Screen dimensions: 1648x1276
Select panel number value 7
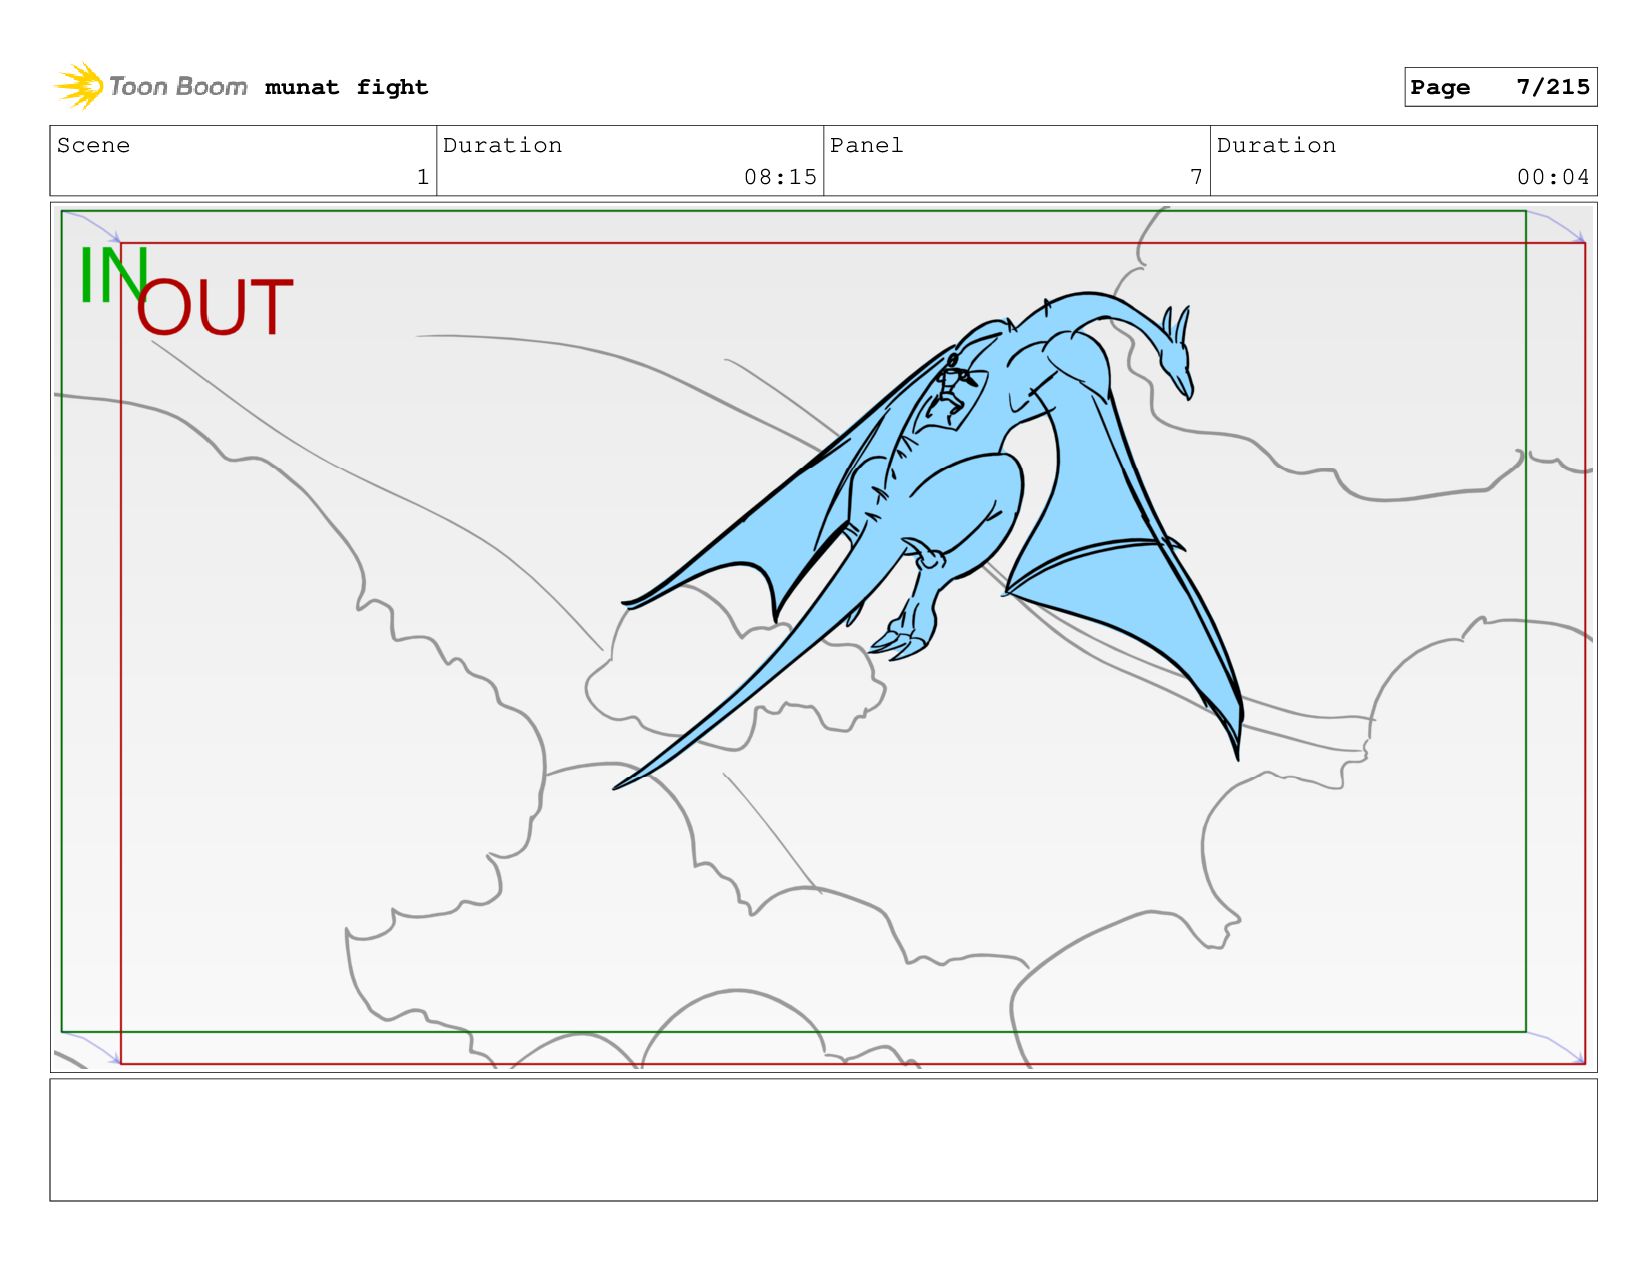(1196, 177)
